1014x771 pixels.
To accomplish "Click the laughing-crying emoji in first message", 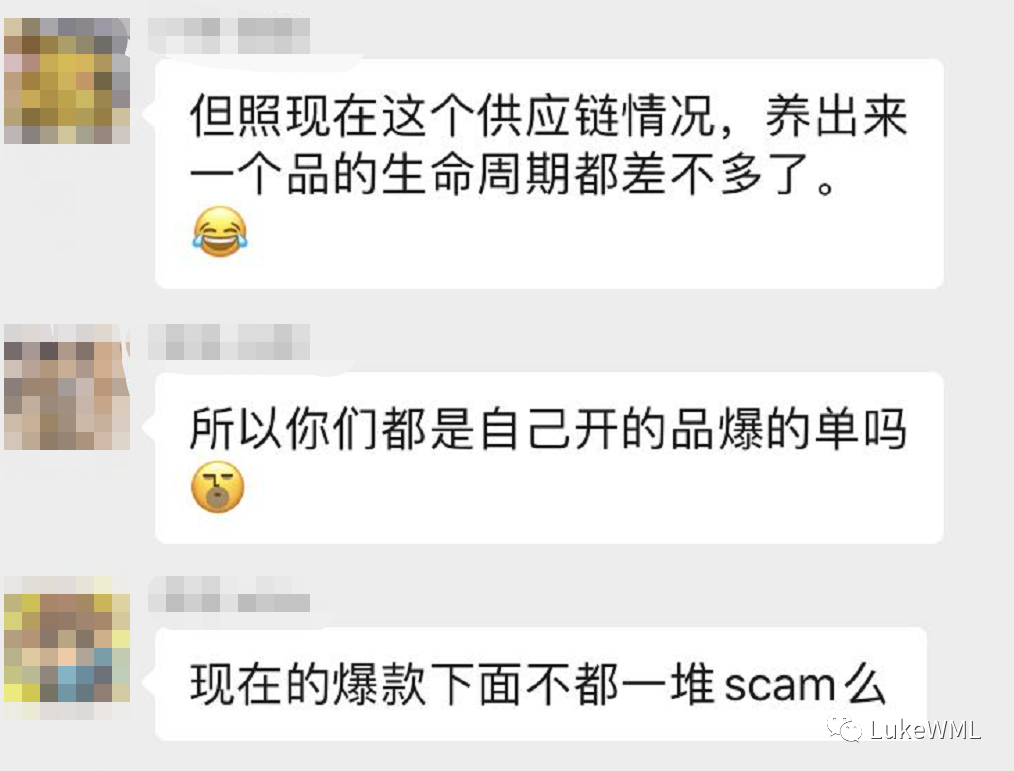I will (x=220, y=232).
